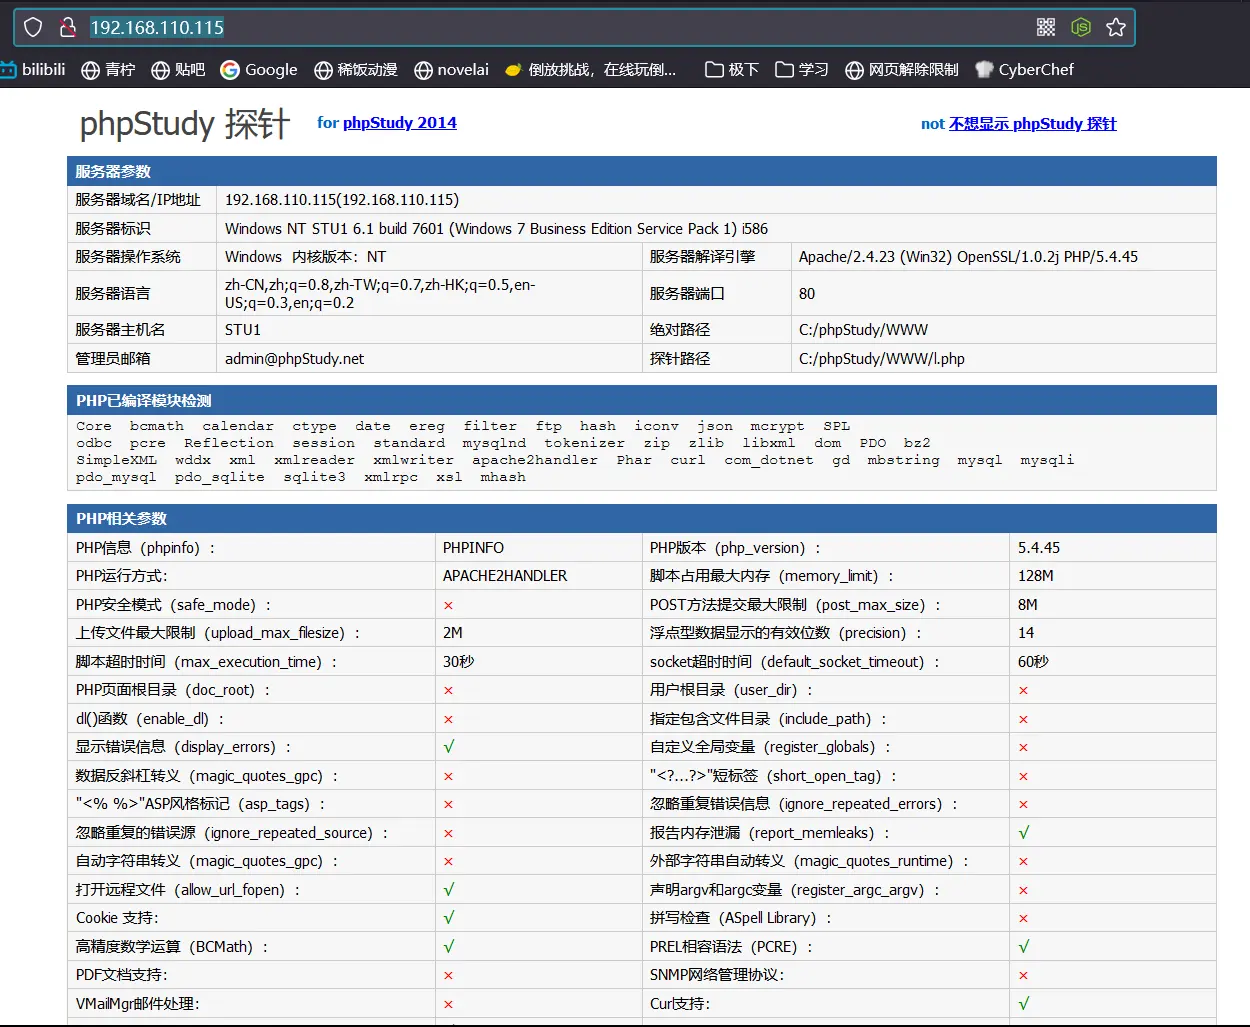This screenshot has height=1027, width=1250.
Task: Open the 贴吧 bookmark
Action: [178, 69]
